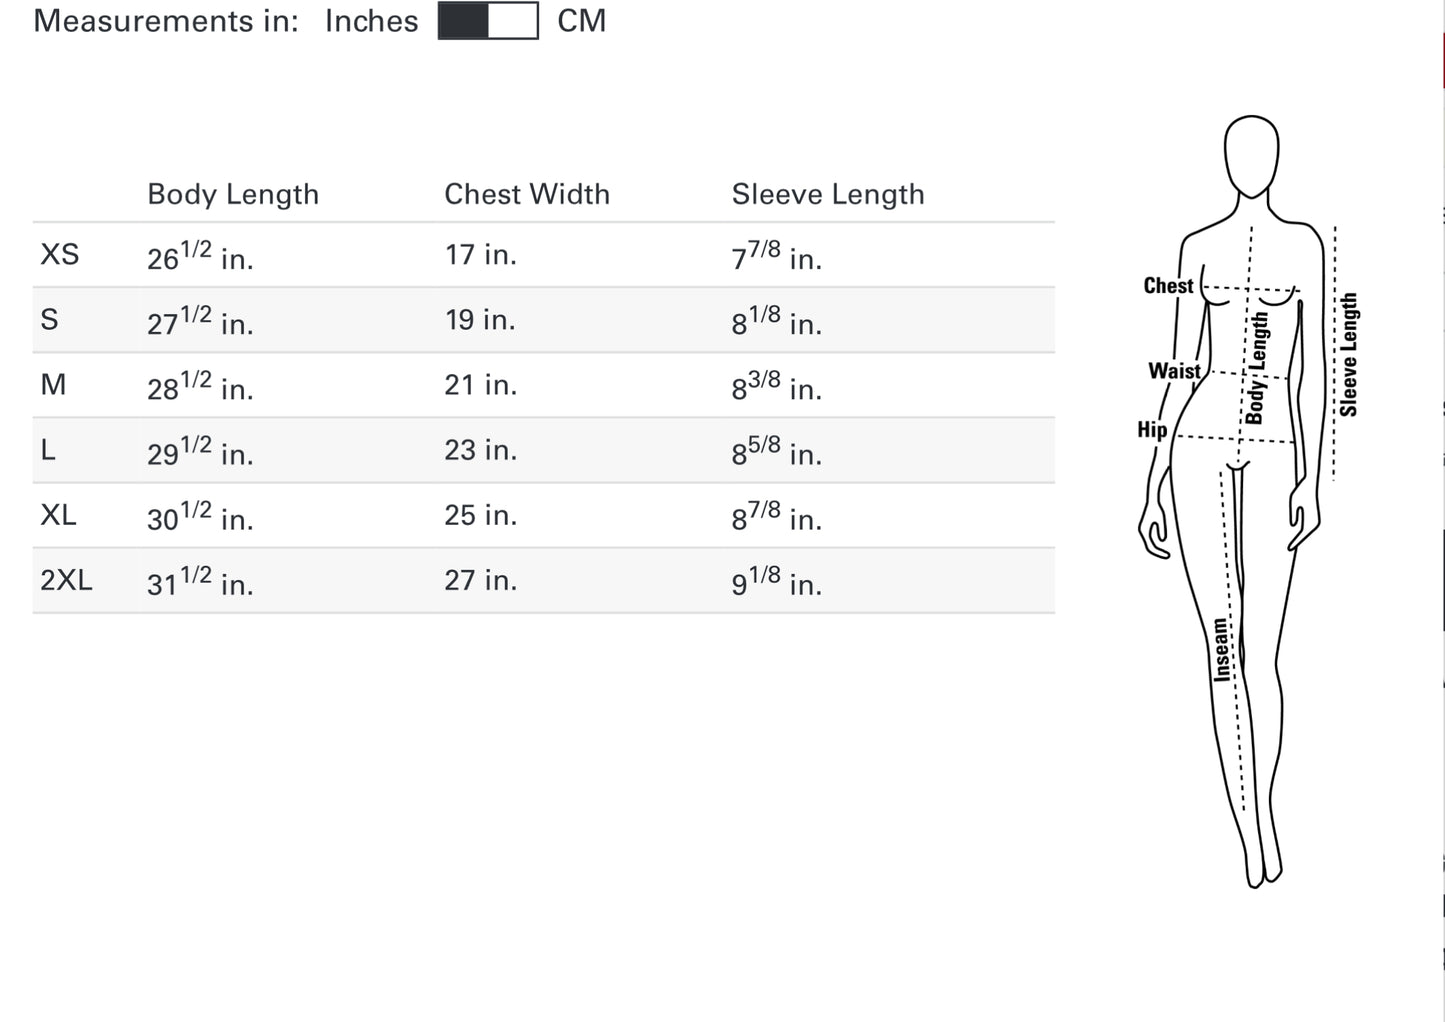
Task: Select the "CM" unit label
Action: click(581, 21)
